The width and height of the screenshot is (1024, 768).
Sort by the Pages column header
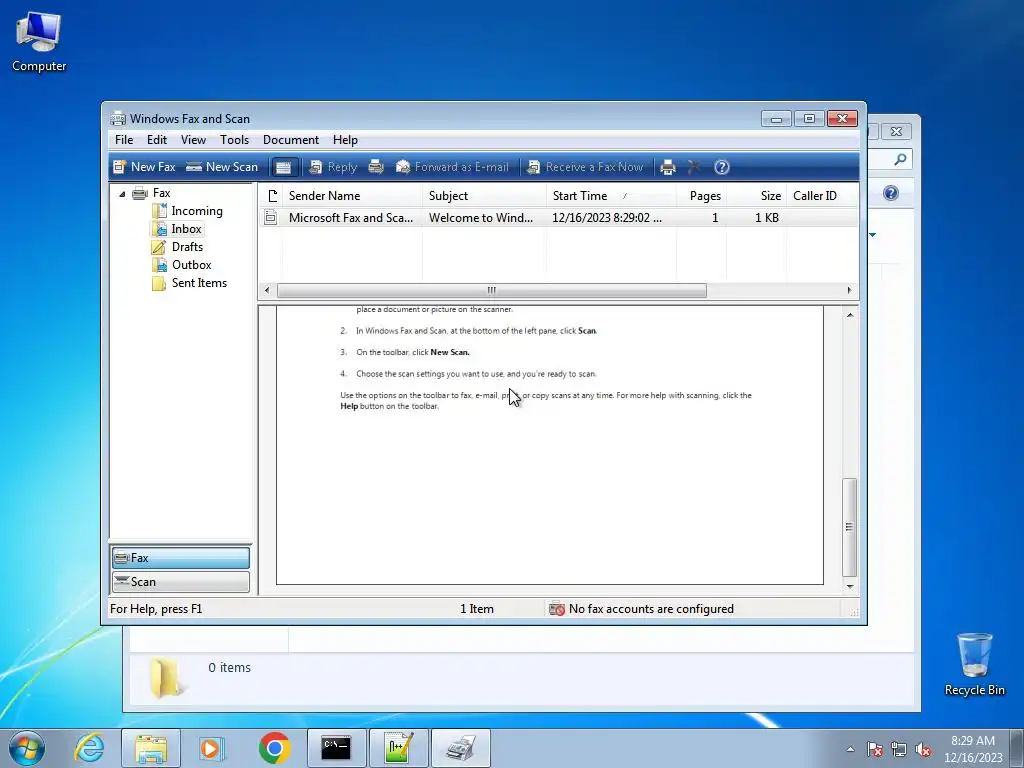point(701,196)
